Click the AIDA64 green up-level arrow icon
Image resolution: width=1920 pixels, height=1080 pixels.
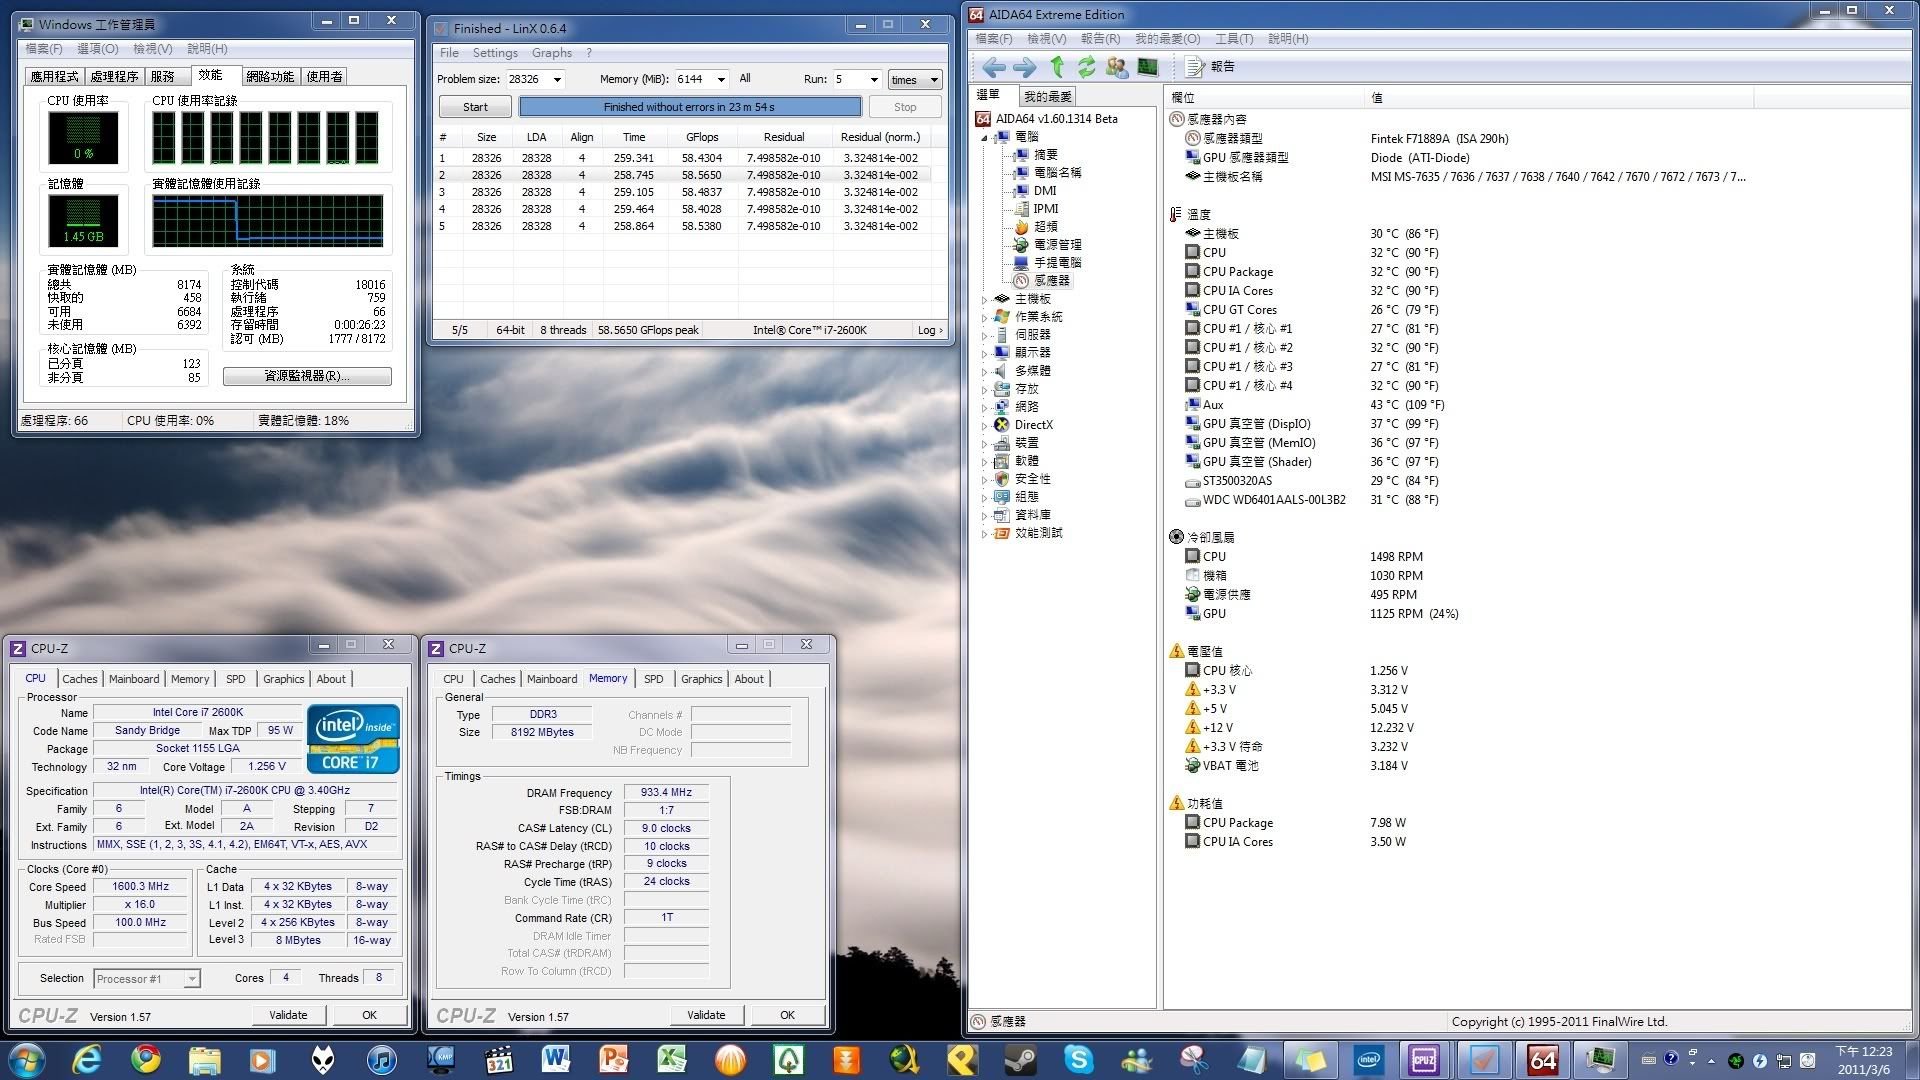coord(1057,67)
